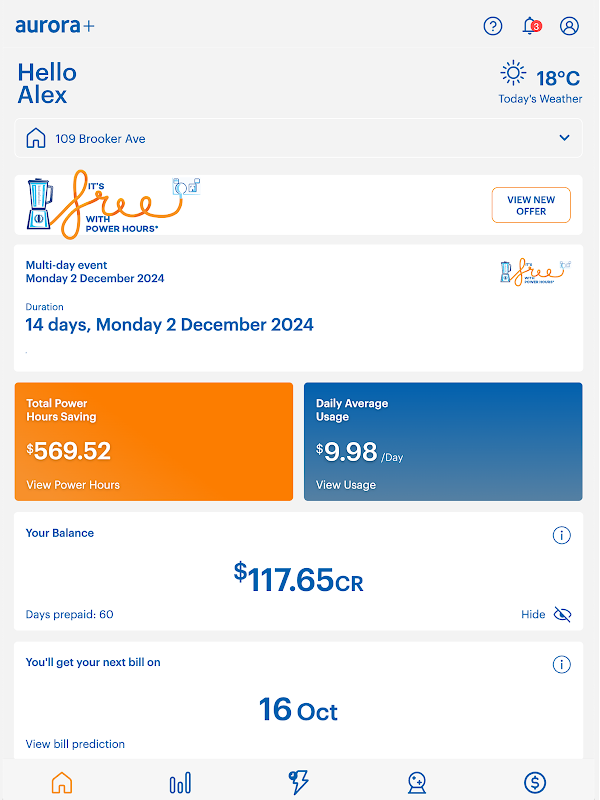
Task: Open the mascot rewards icon in bottom bar
Action: tap(417, 783)
